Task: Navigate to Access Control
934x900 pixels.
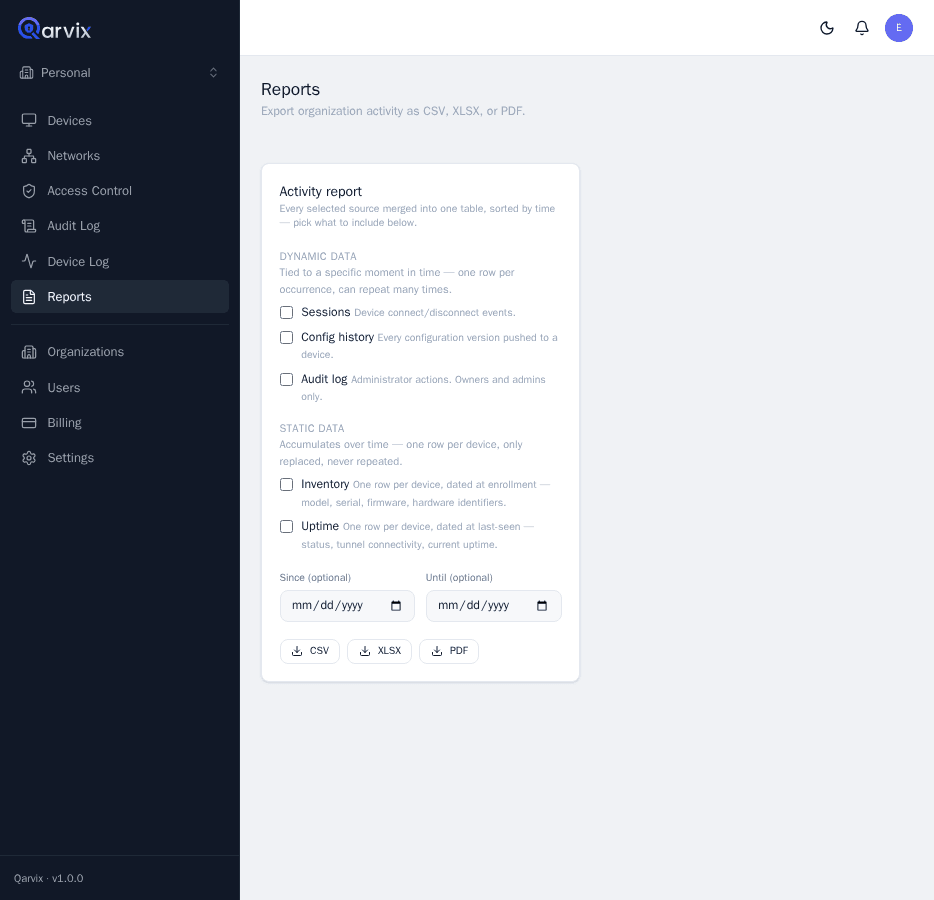Action: pos(120,191)
